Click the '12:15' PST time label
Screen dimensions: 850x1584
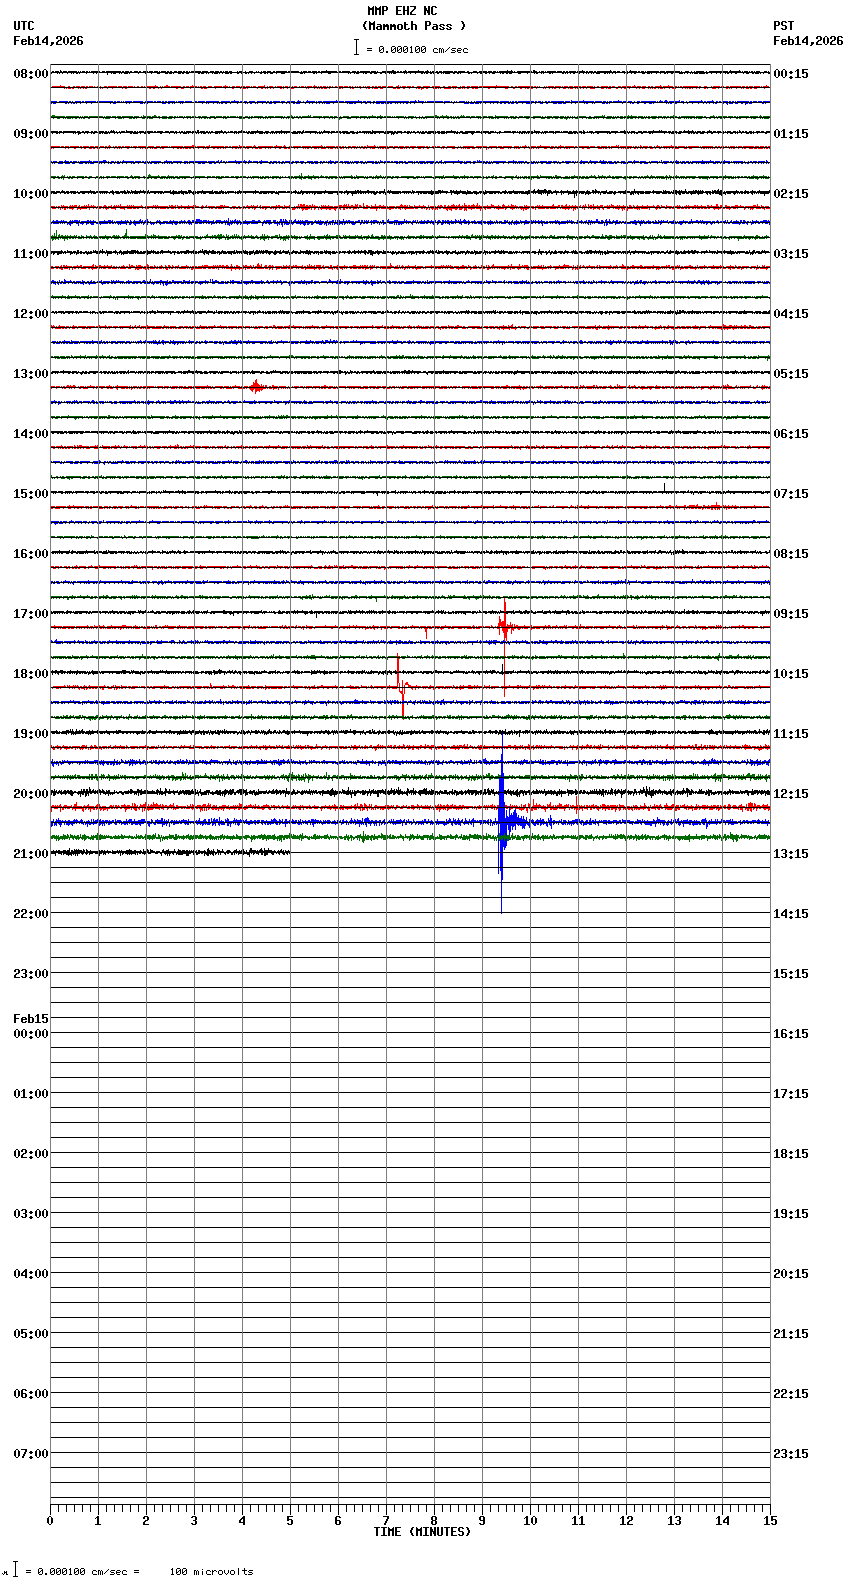pyautogui.click(x=791, y=794)
